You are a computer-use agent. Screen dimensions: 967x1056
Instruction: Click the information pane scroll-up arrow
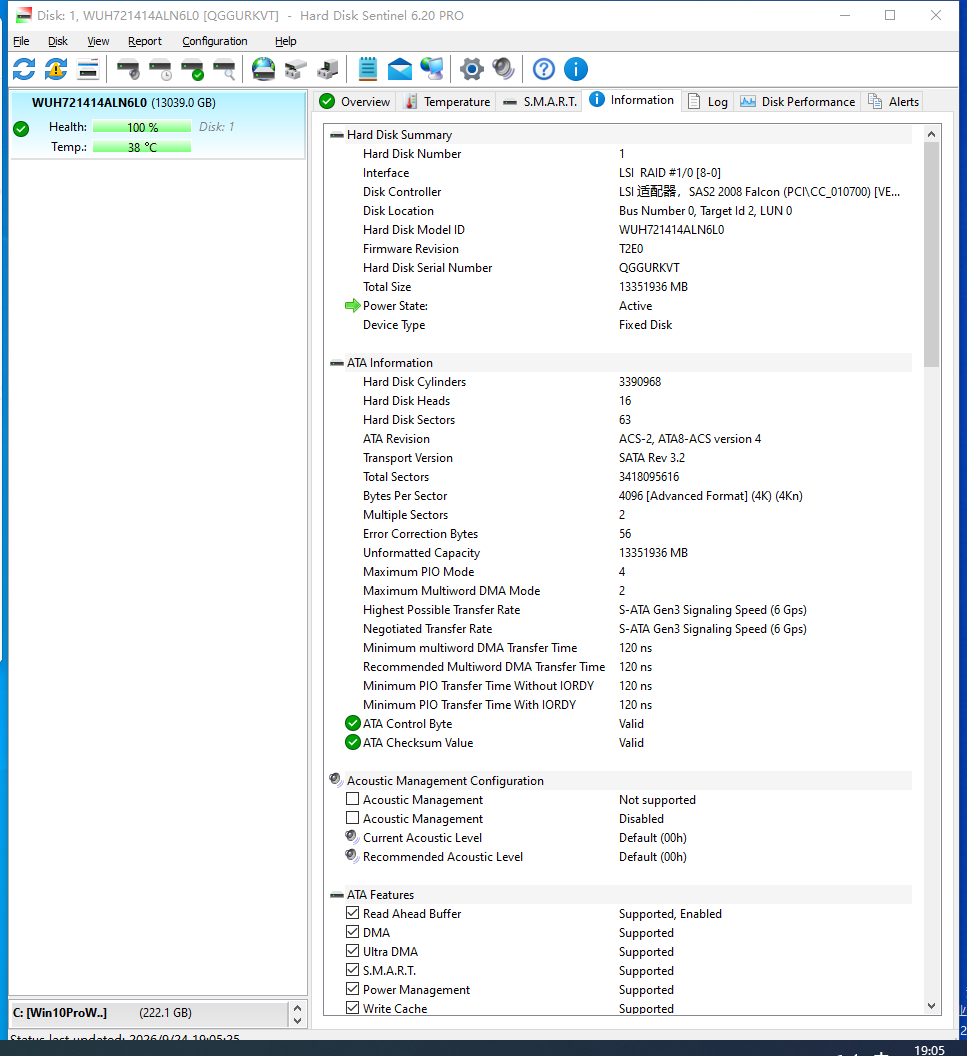pyautogui.click(x=931, y=134)
